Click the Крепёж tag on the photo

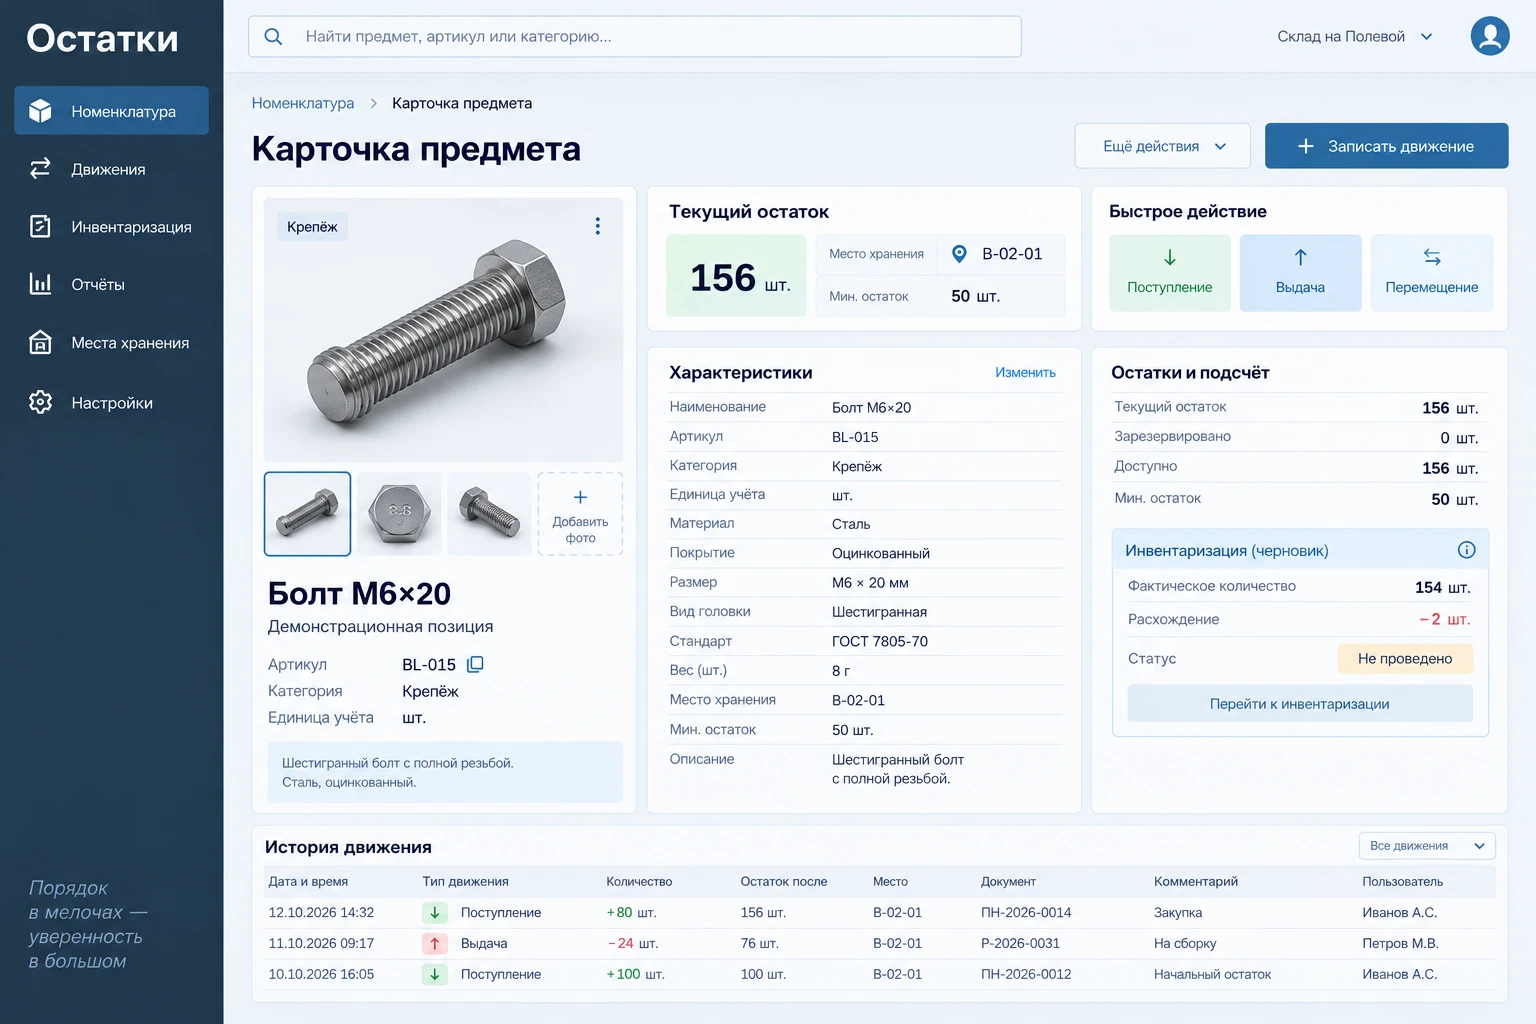tap(312, 227)
